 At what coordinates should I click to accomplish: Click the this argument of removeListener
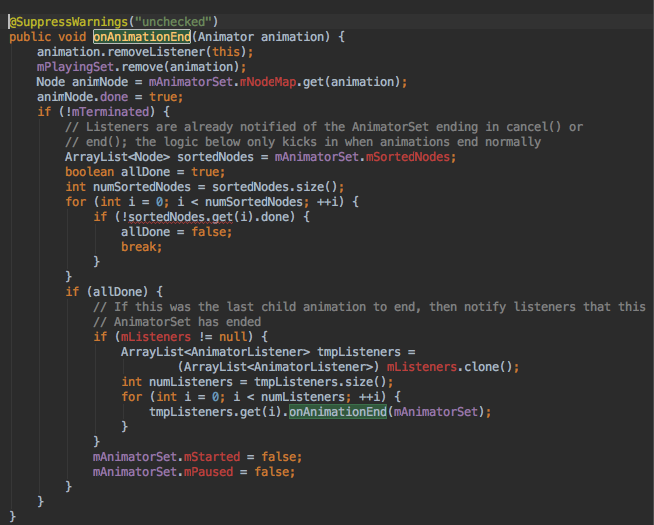[226, 52]
